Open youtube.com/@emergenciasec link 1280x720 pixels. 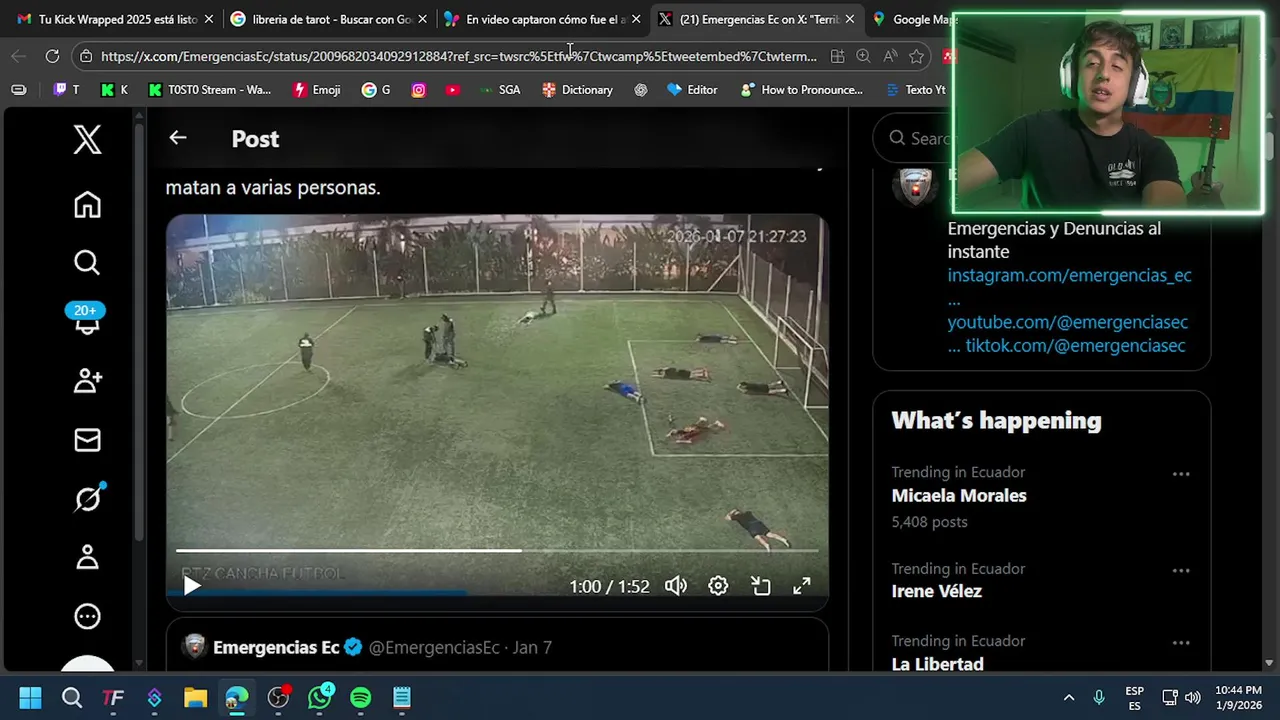coord(1067,322)
